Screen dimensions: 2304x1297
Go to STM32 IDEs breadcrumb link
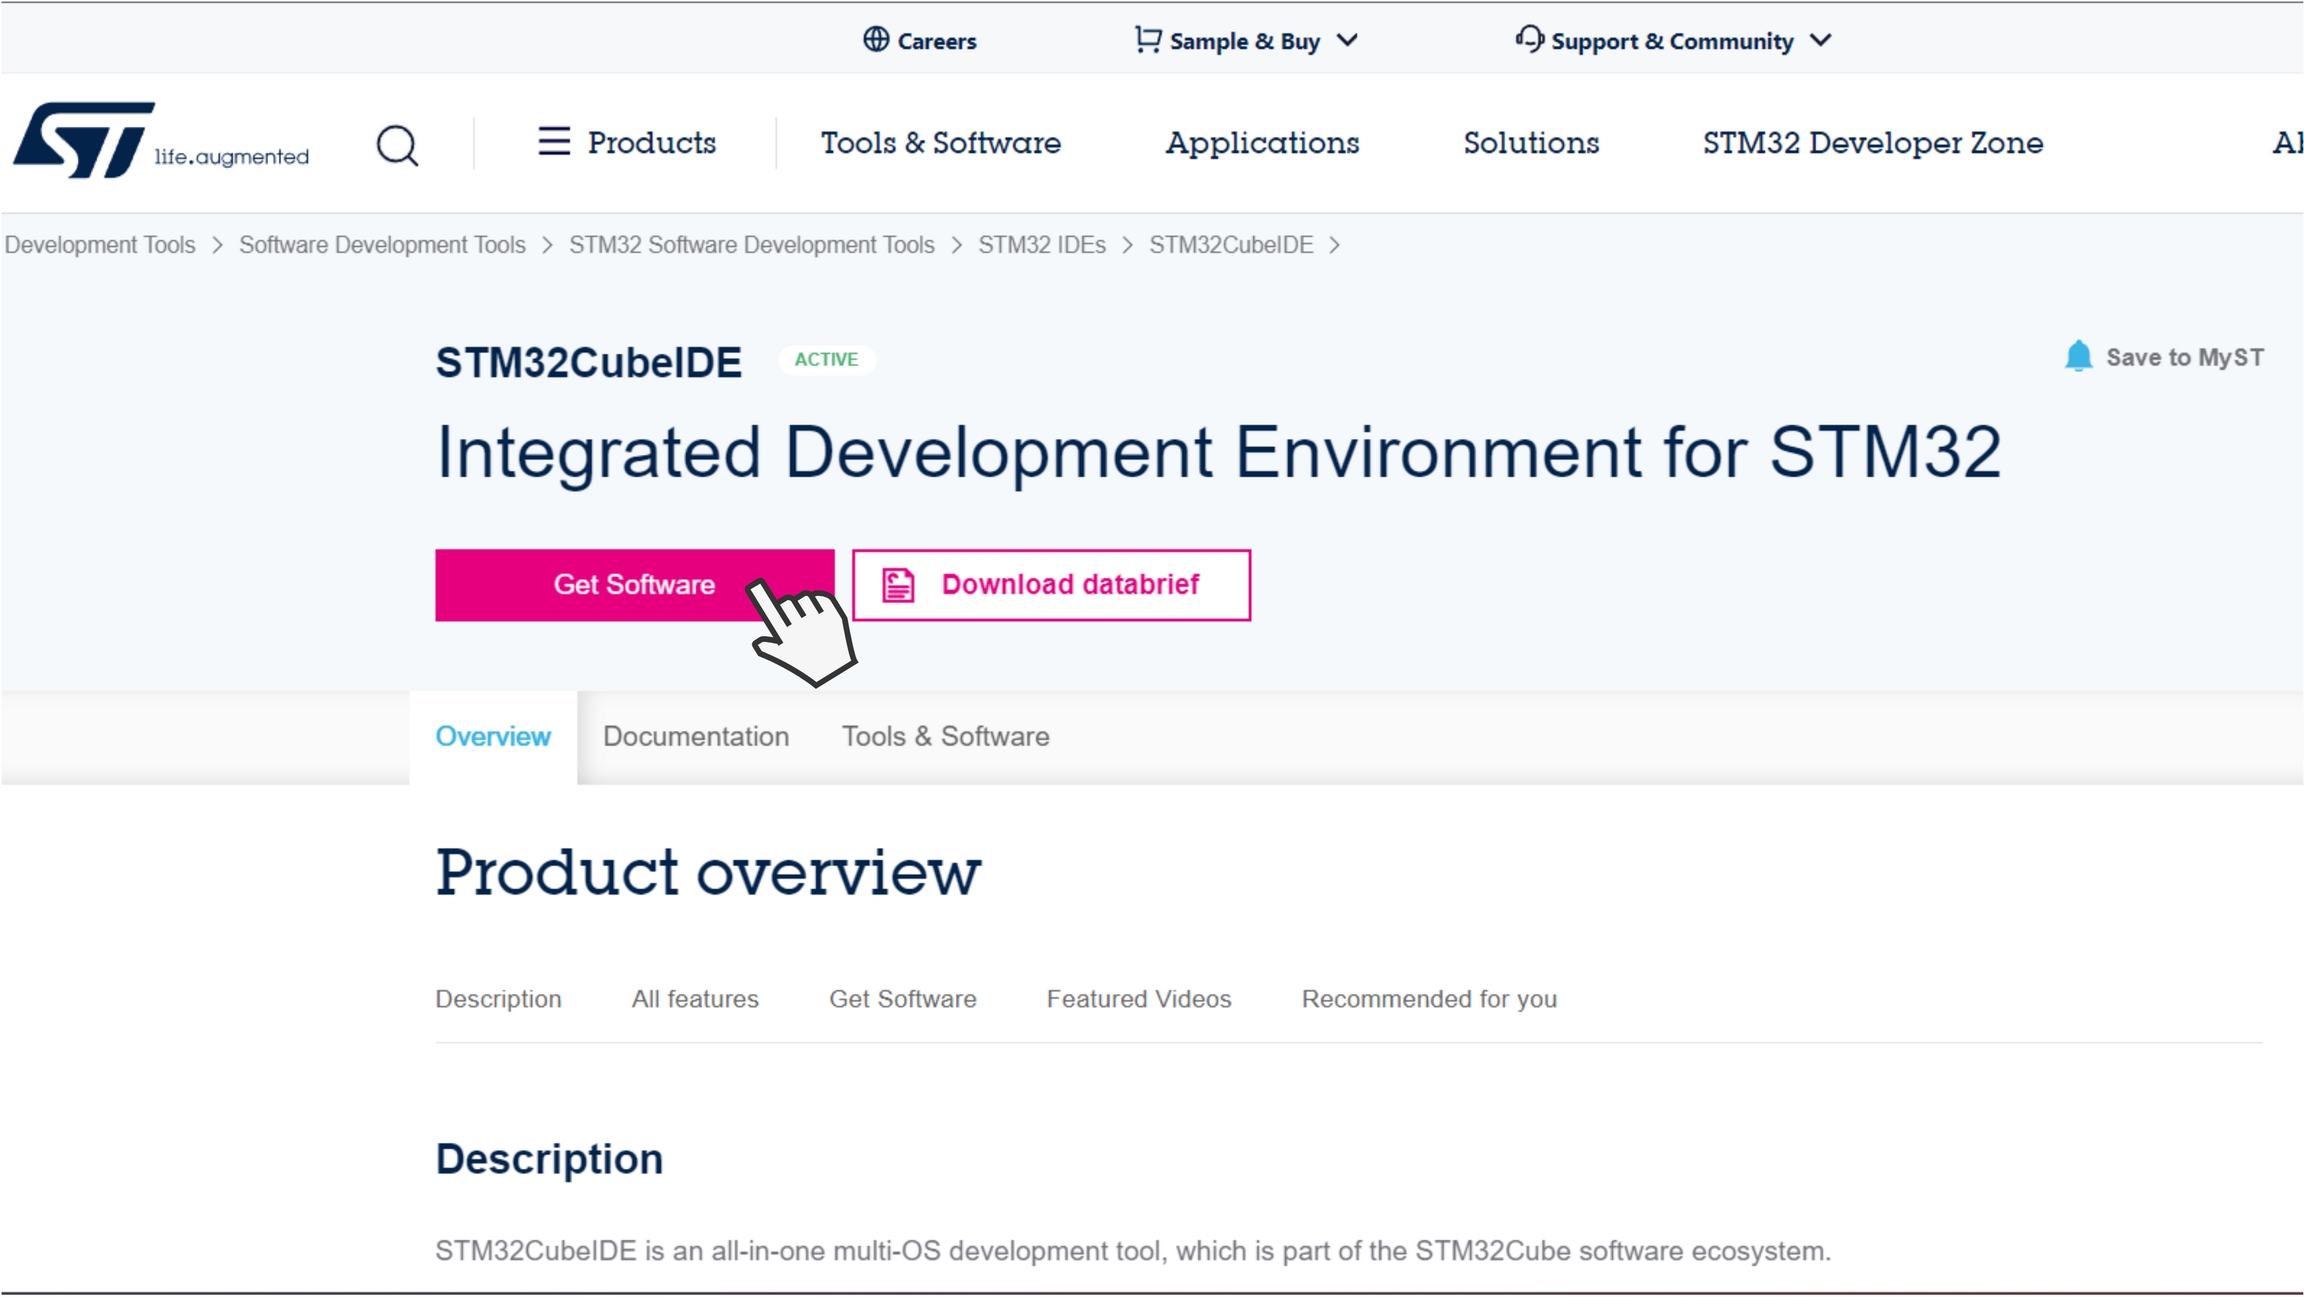tap(1041, 245)
